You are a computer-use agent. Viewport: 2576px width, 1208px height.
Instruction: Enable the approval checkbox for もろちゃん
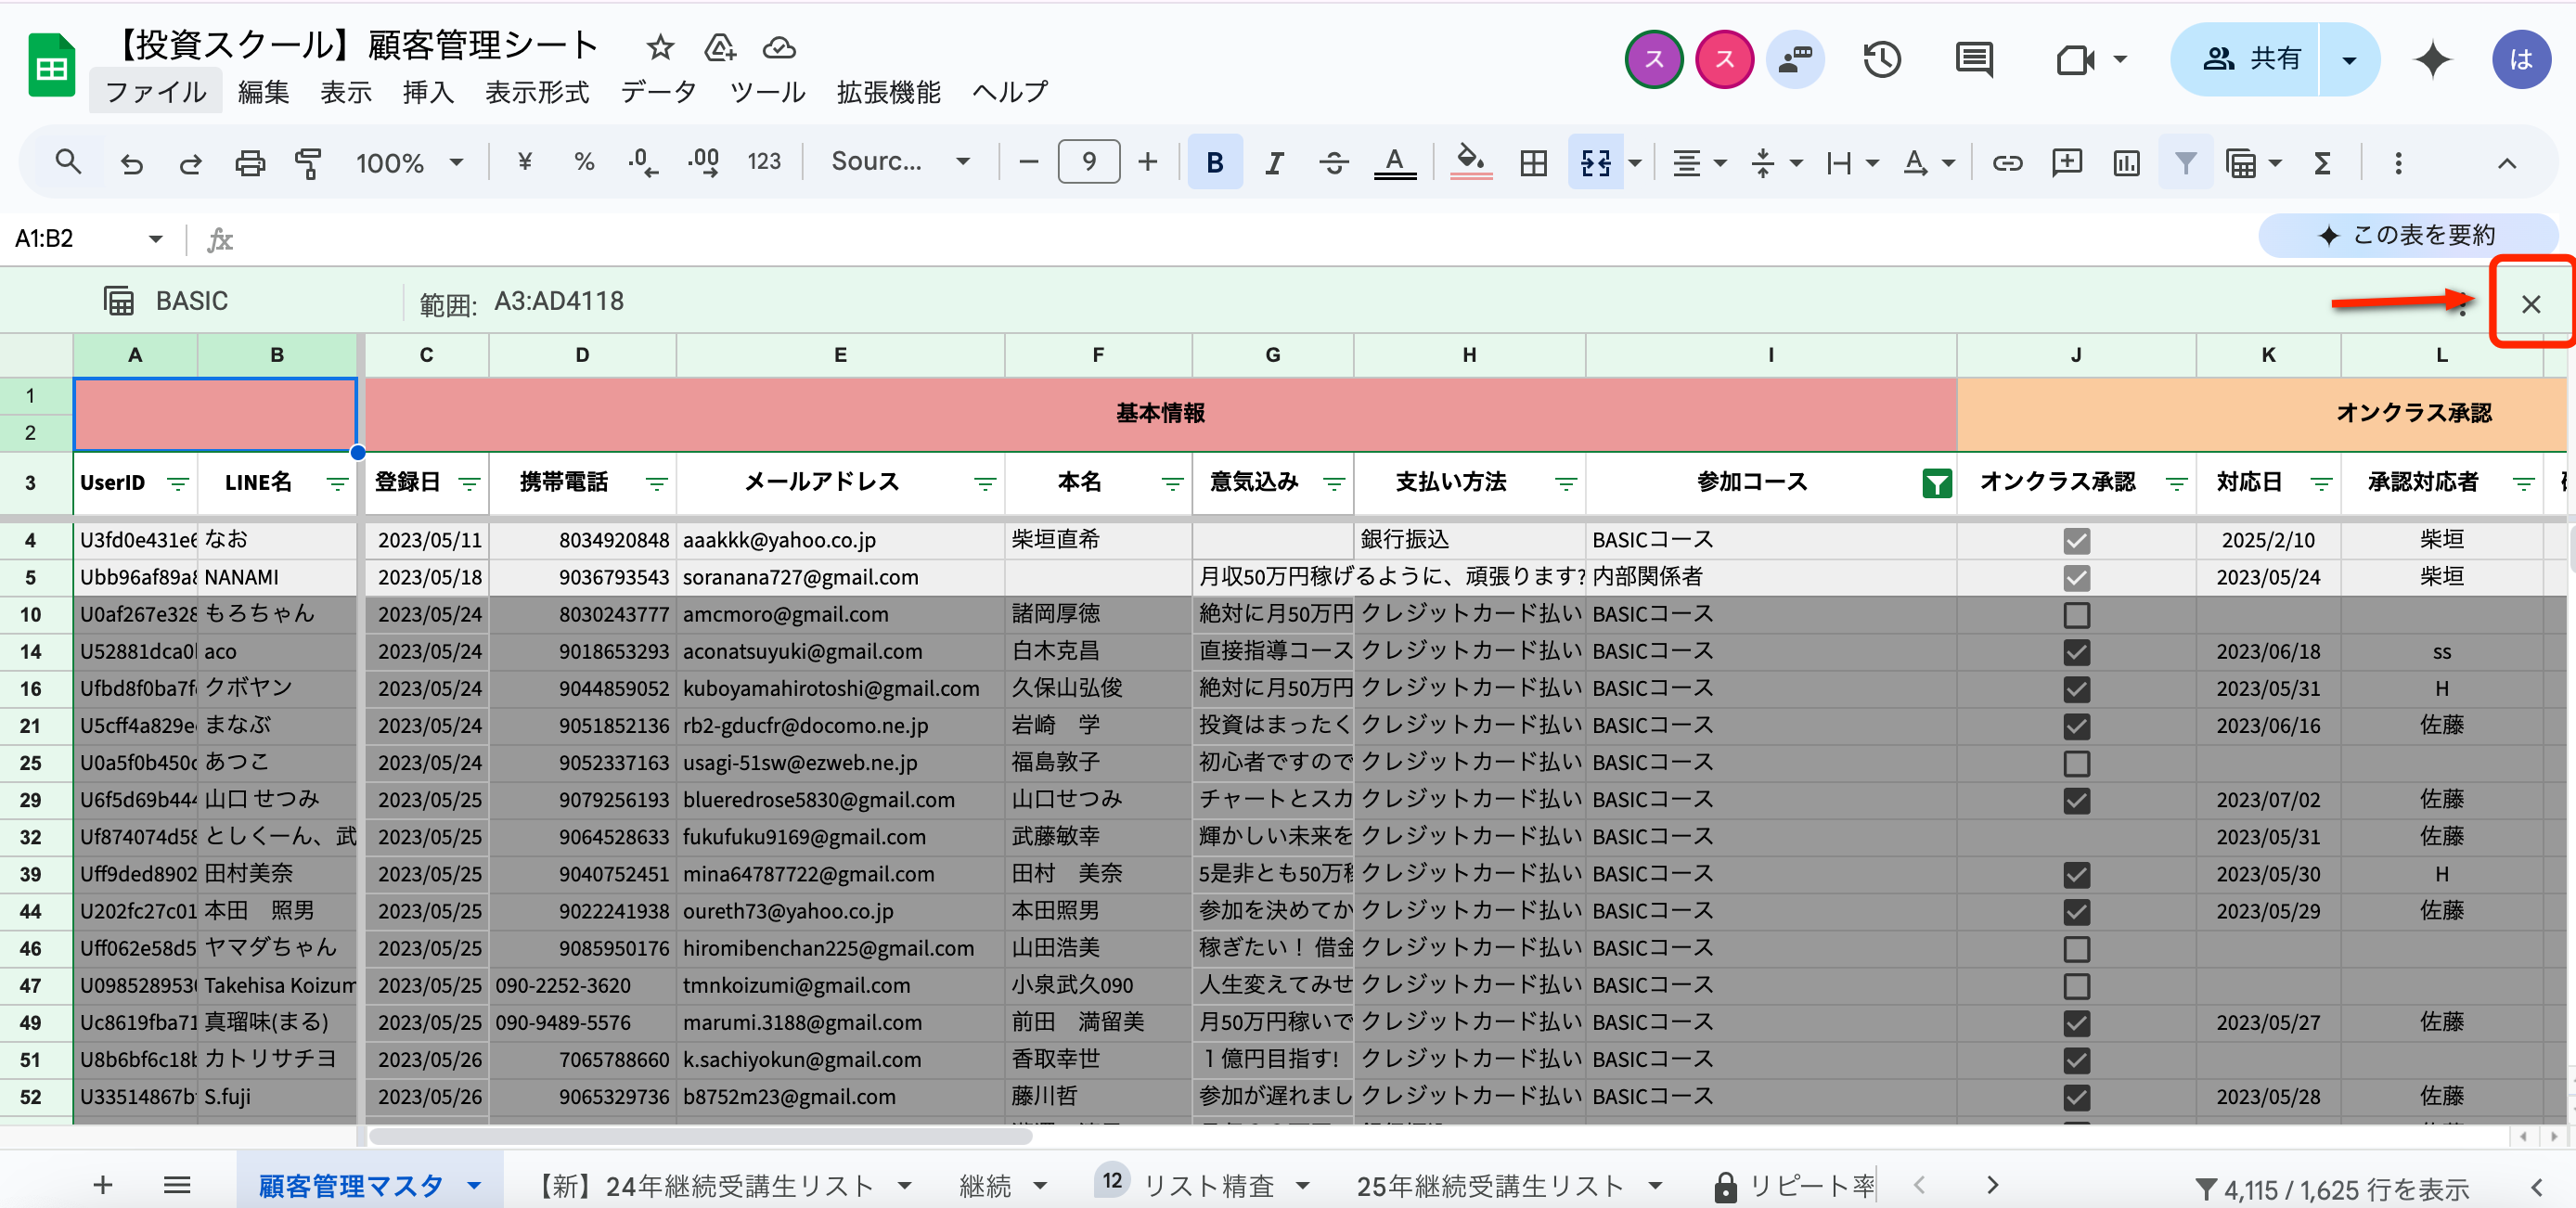click(2076, 614)
